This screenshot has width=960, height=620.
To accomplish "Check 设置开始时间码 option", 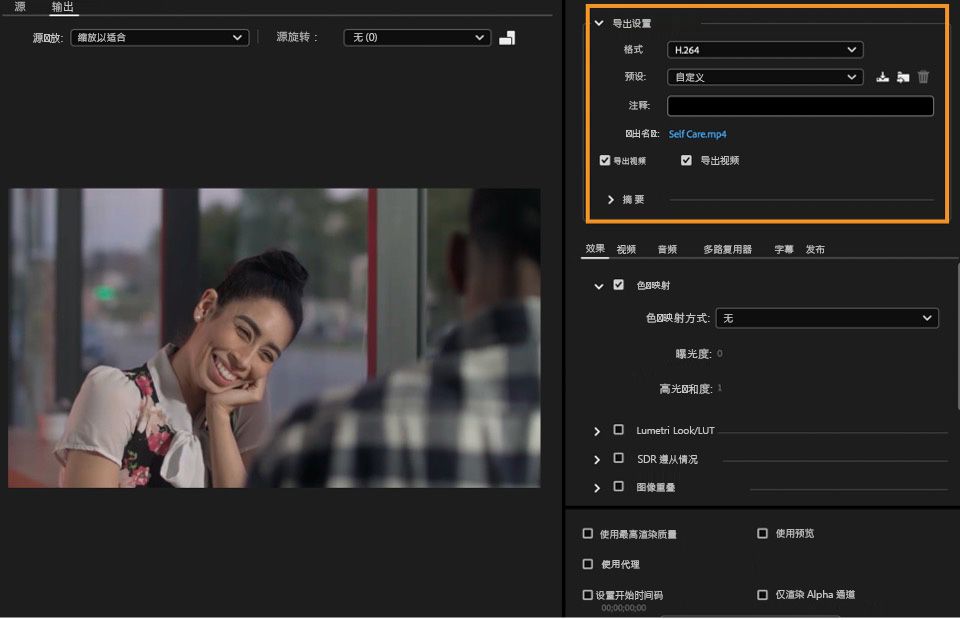I will pos(588,595).
